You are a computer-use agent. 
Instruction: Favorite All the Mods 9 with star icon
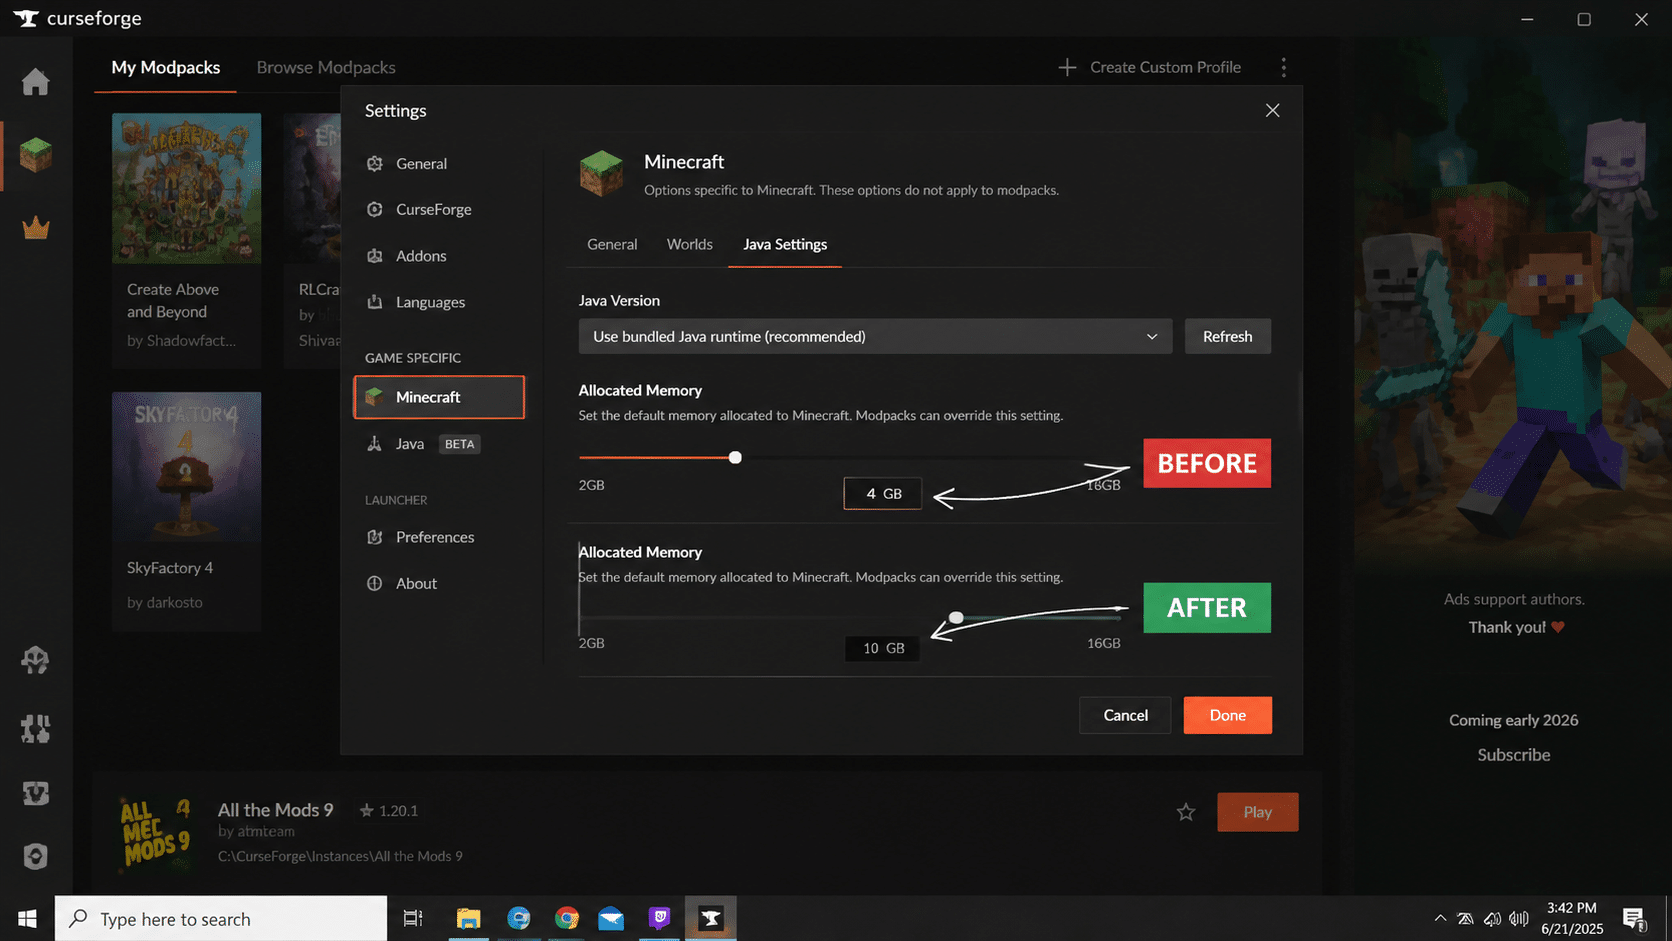pos(1186,812)
